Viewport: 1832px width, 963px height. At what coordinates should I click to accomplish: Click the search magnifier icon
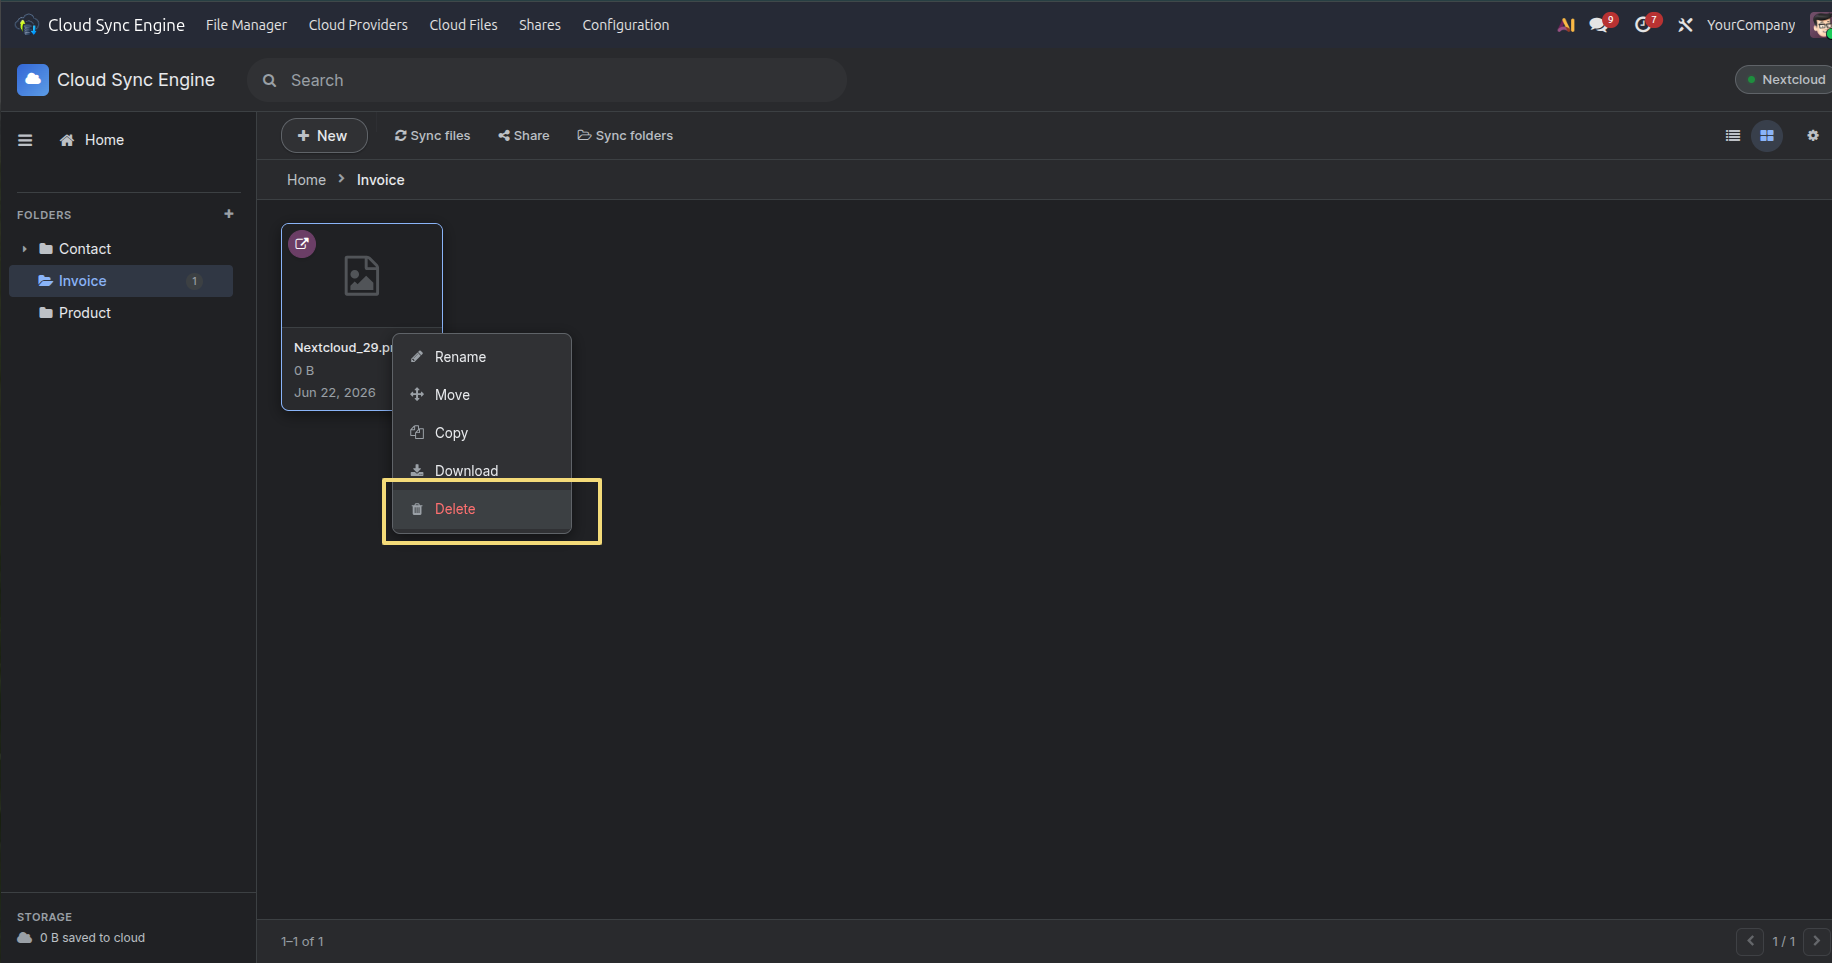(x=269, y=80)
